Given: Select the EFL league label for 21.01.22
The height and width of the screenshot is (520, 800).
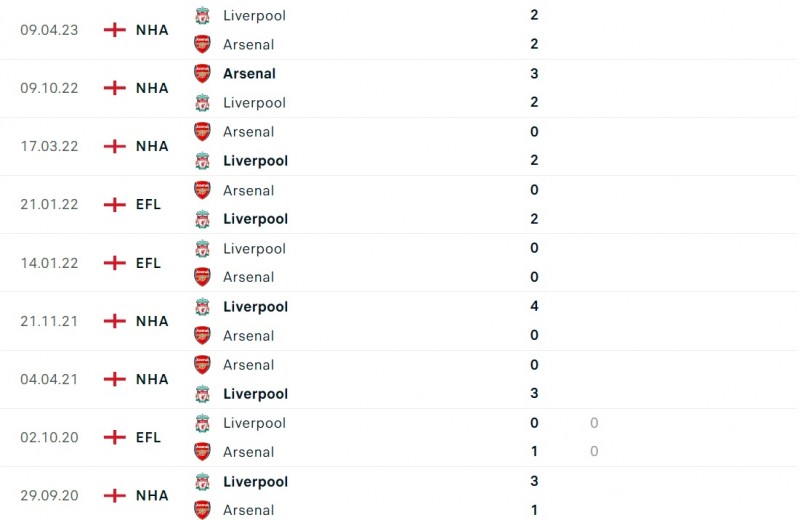Looking at the screenshot, I should [x=148, y=205].
